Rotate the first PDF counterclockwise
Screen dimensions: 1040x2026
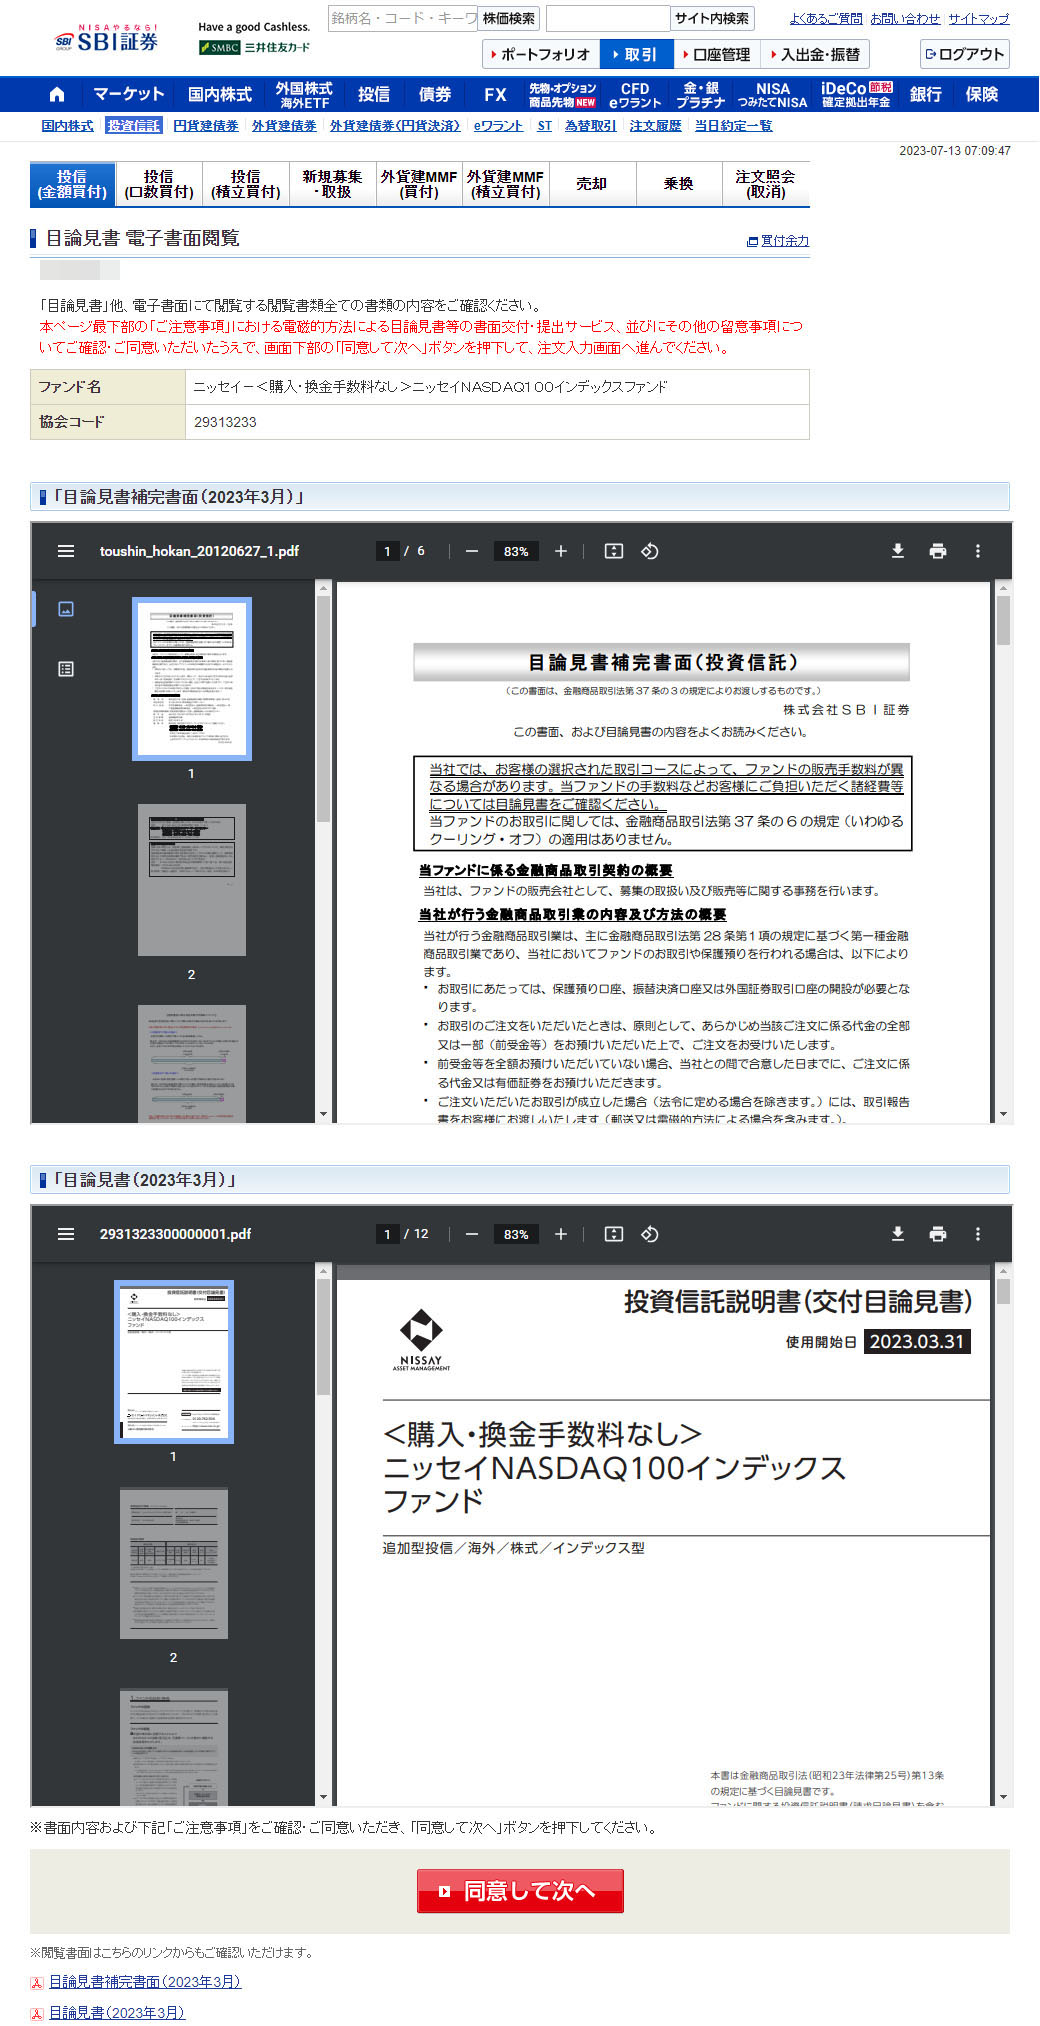pyautogui.click(x=649, y=551)
